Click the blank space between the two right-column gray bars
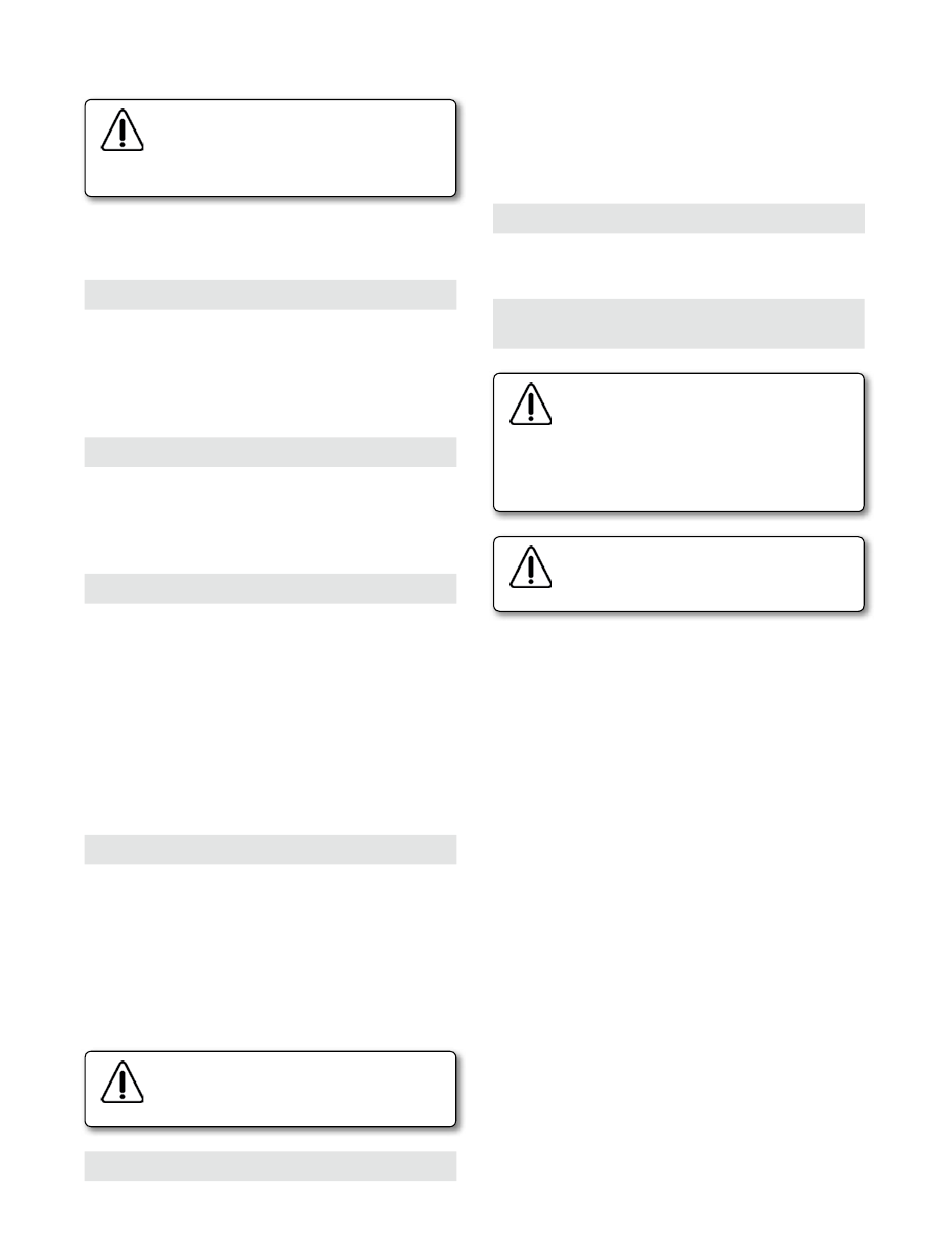Viewport: 950px width, 1244px height. (678, 265)
